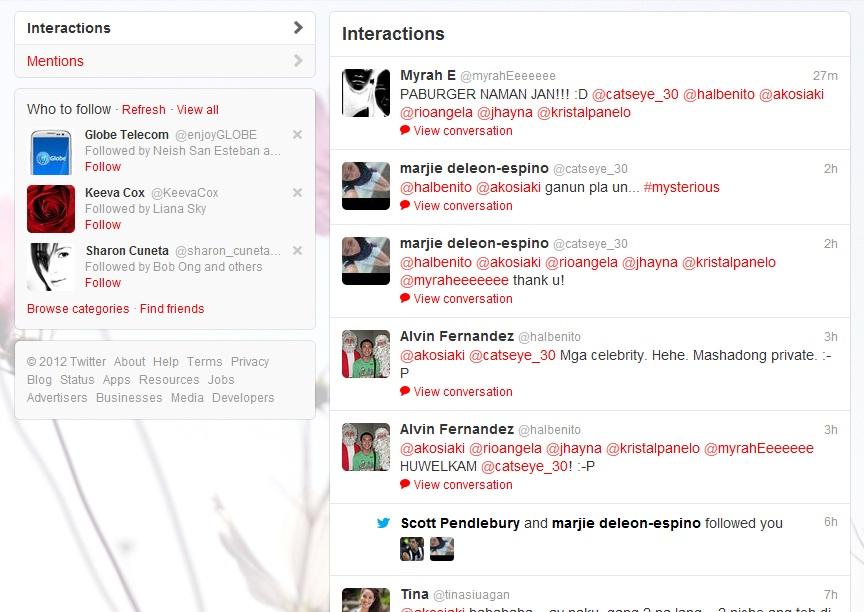Click conversation bubble icon on #mysterious tweet
Screen dimensions: 864x612
click(x=405, y=205)
